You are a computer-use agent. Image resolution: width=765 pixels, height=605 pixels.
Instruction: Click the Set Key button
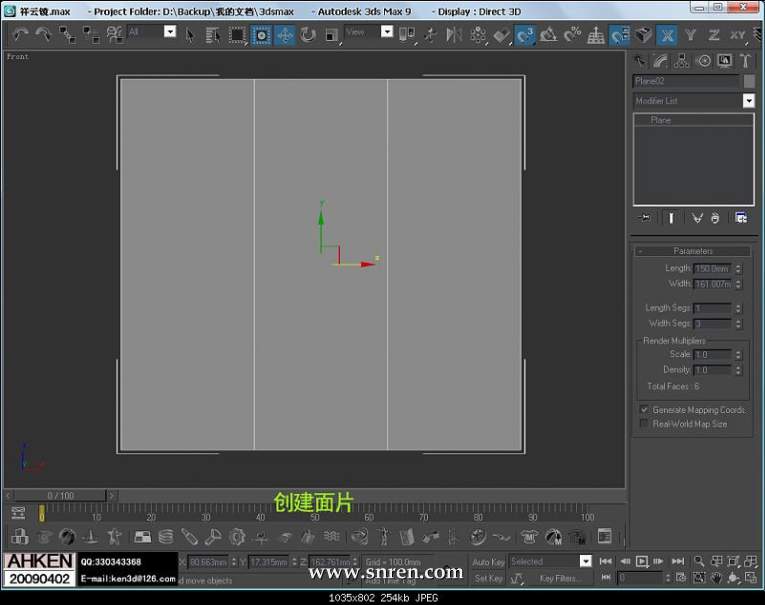point(488,578)
